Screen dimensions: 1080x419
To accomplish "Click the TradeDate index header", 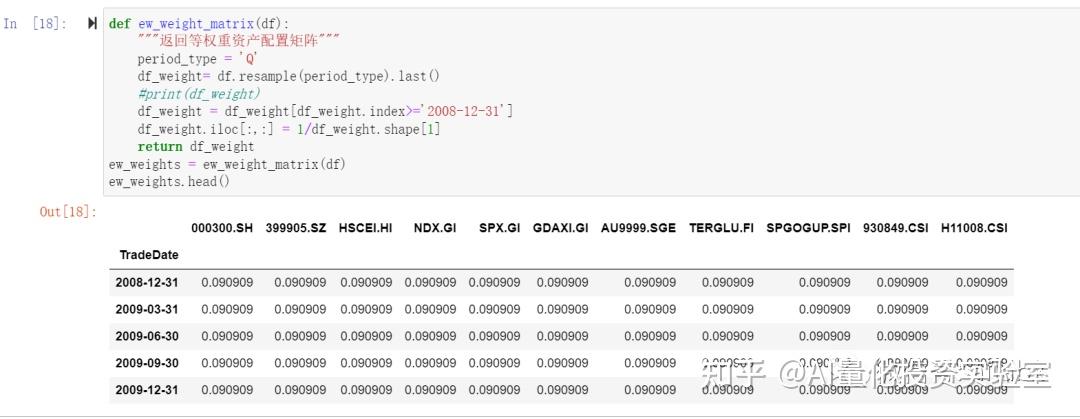I will 148,255.
